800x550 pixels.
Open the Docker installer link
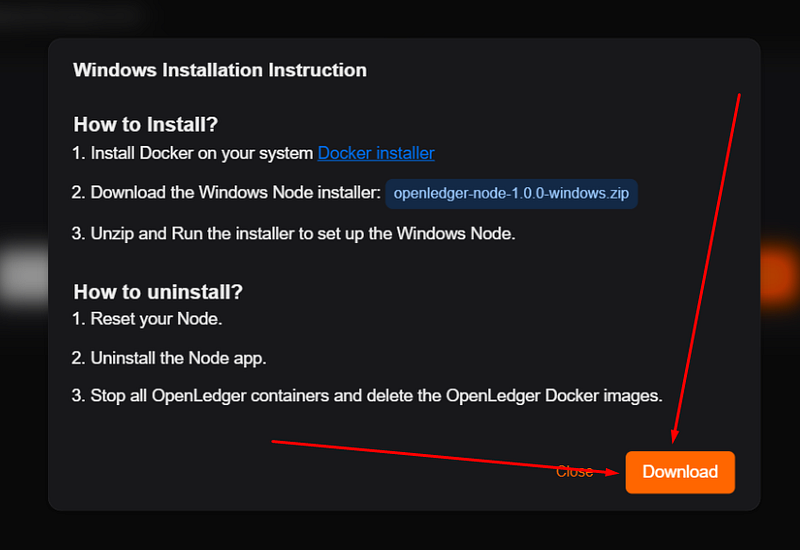[x=376, y=153]
